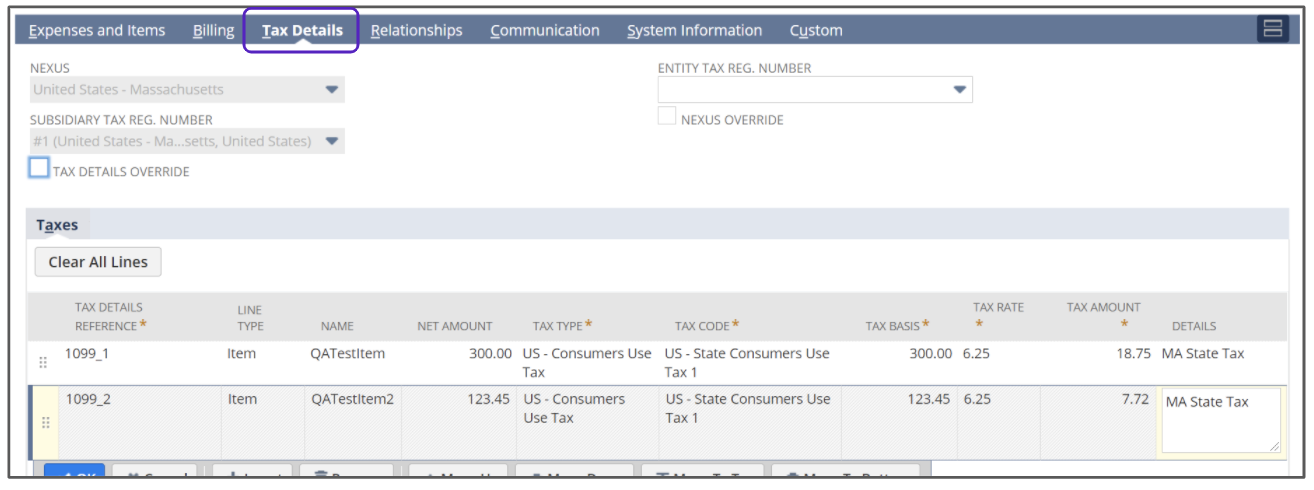Select the Tax Details tab
The image size is (1314, 490).
click(302, 31)
